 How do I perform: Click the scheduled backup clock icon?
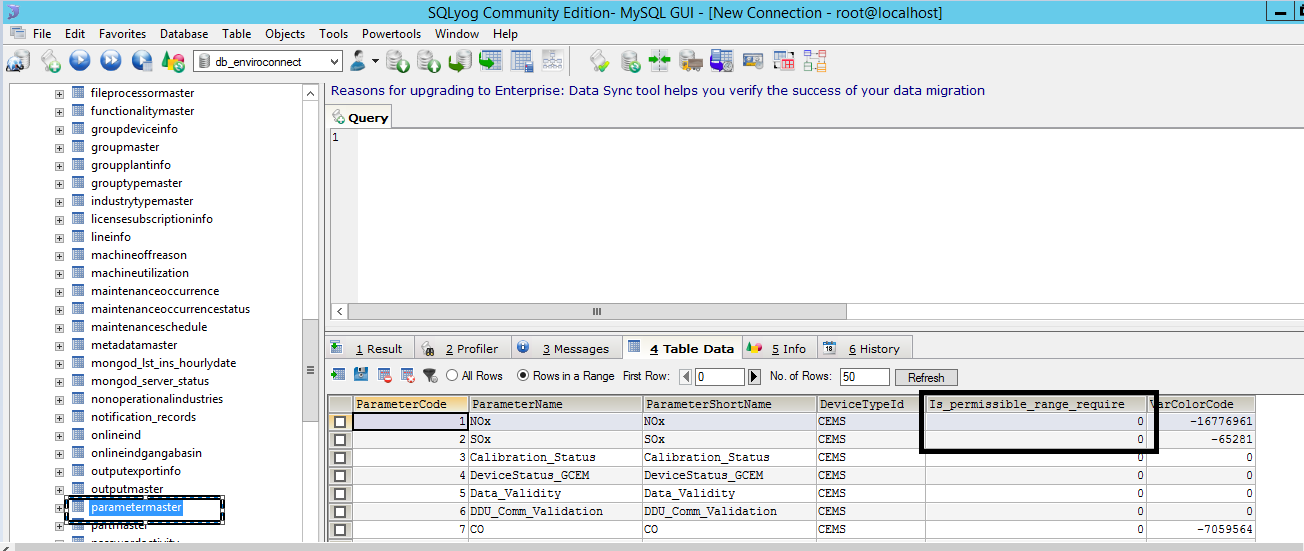[722, 61]
